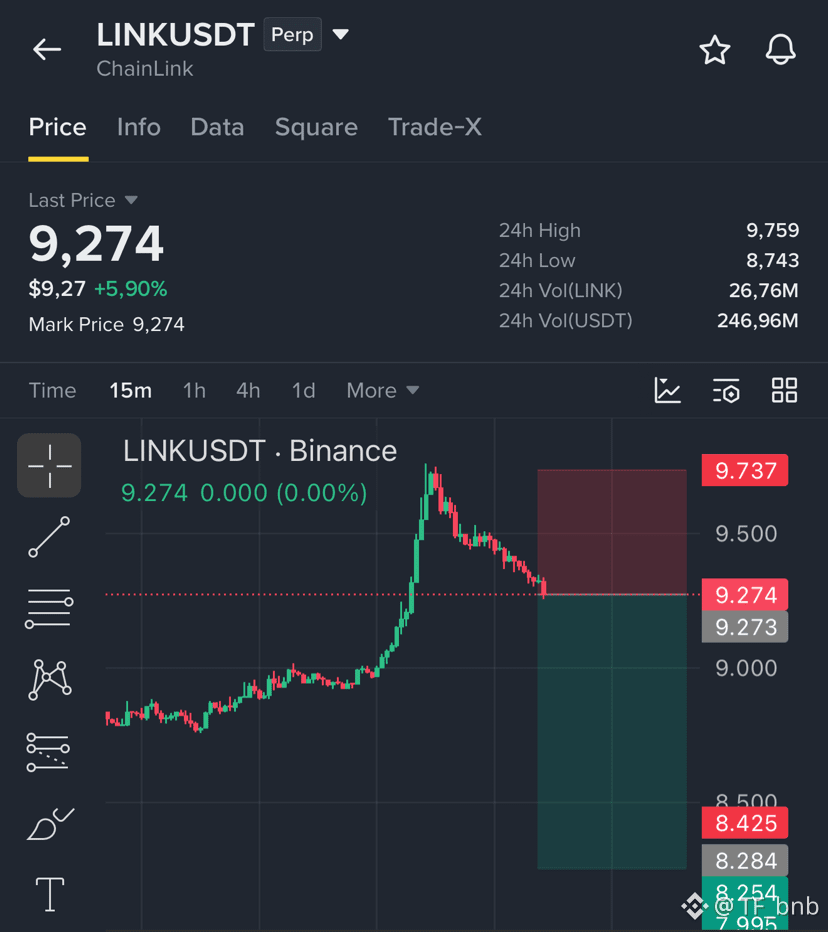Open price alerts with the bell icon

(780, 50)
